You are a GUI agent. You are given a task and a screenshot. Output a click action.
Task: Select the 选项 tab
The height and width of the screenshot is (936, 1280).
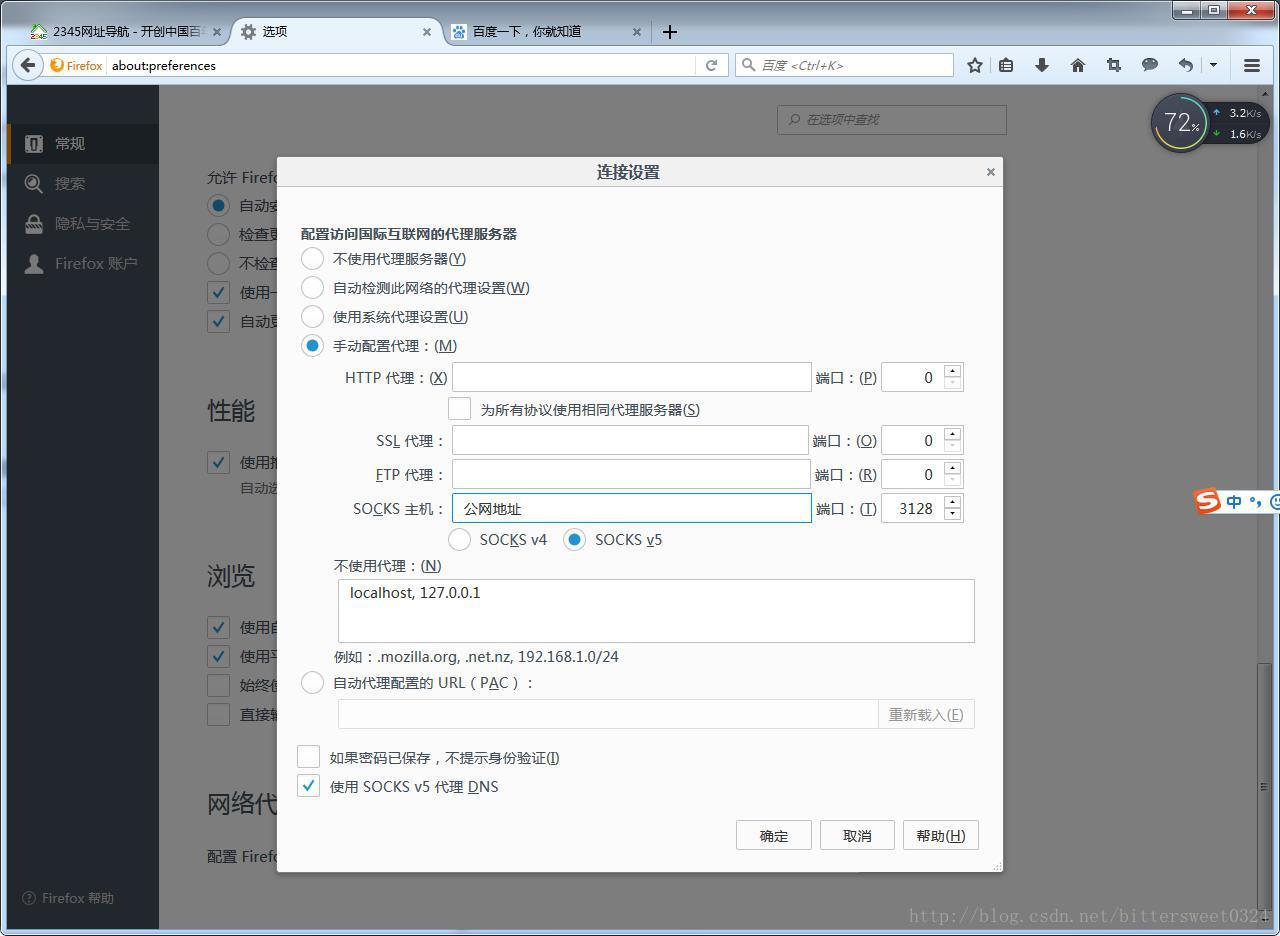[336, 32]
